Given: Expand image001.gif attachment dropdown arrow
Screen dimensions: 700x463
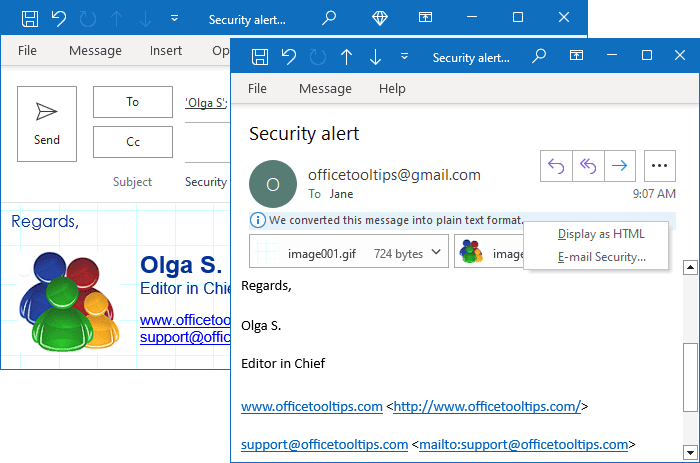Looking at the screenshot, I should [x=436, y=252].
